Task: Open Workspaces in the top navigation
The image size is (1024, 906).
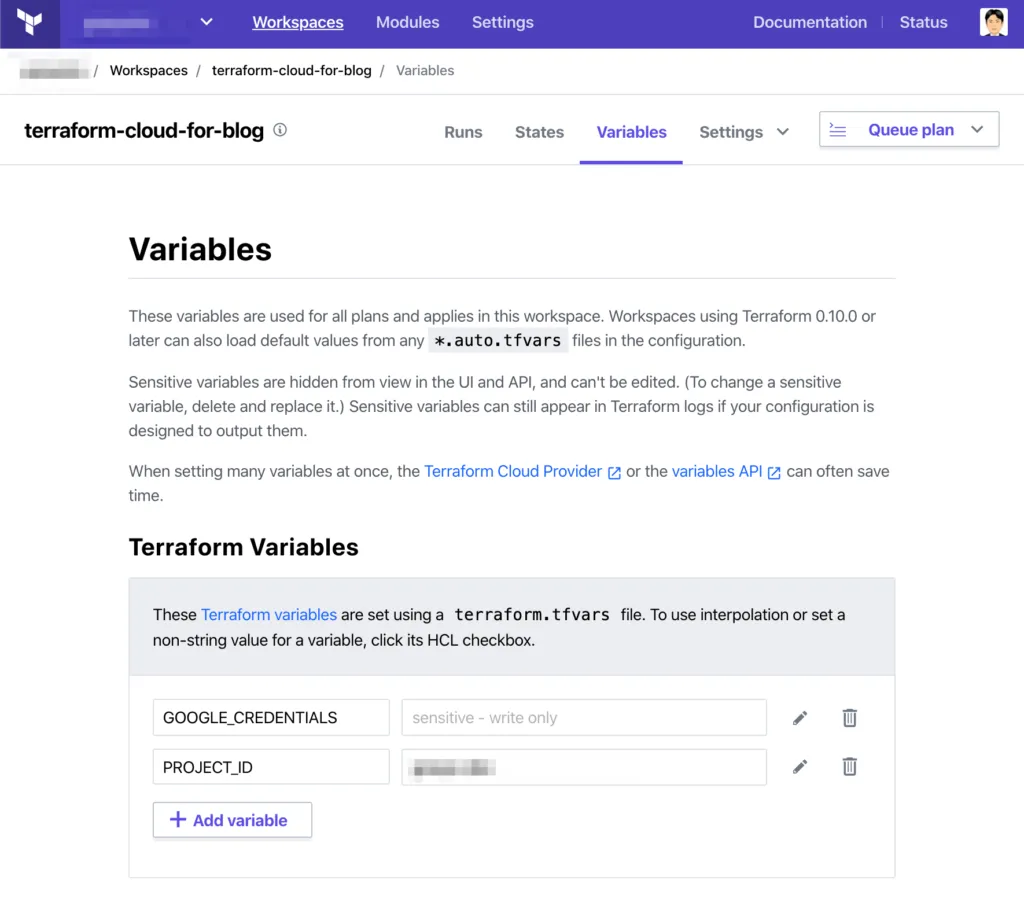Action: coord(298,22)
